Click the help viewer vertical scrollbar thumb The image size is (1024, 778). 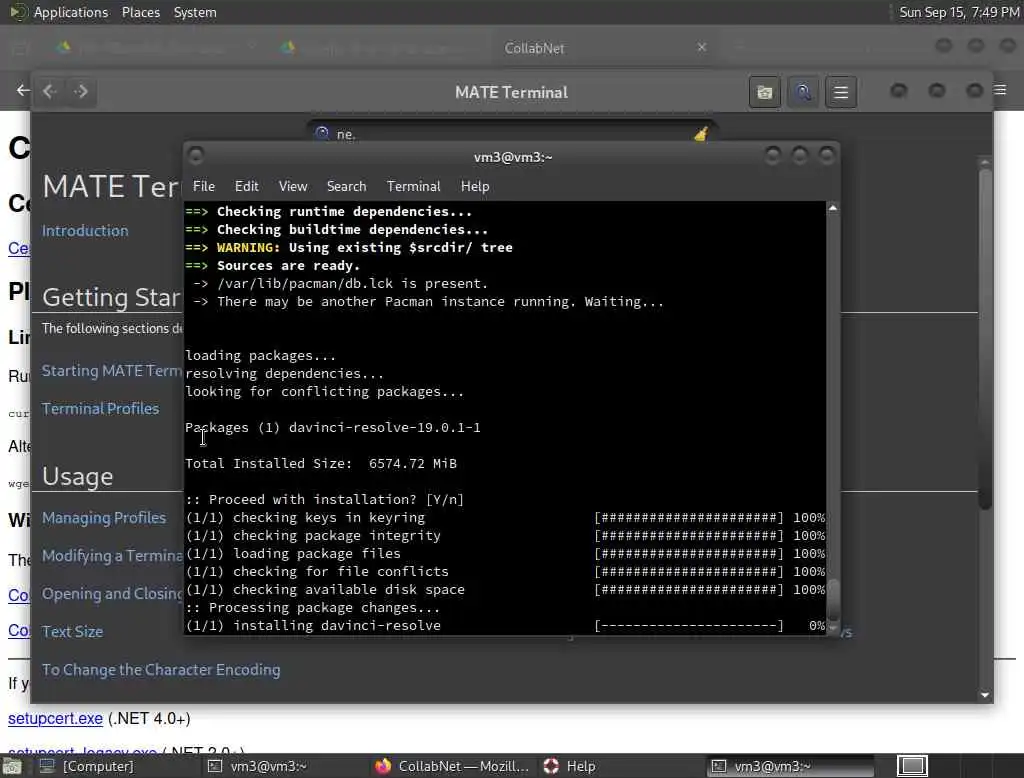tap(985, 338)
